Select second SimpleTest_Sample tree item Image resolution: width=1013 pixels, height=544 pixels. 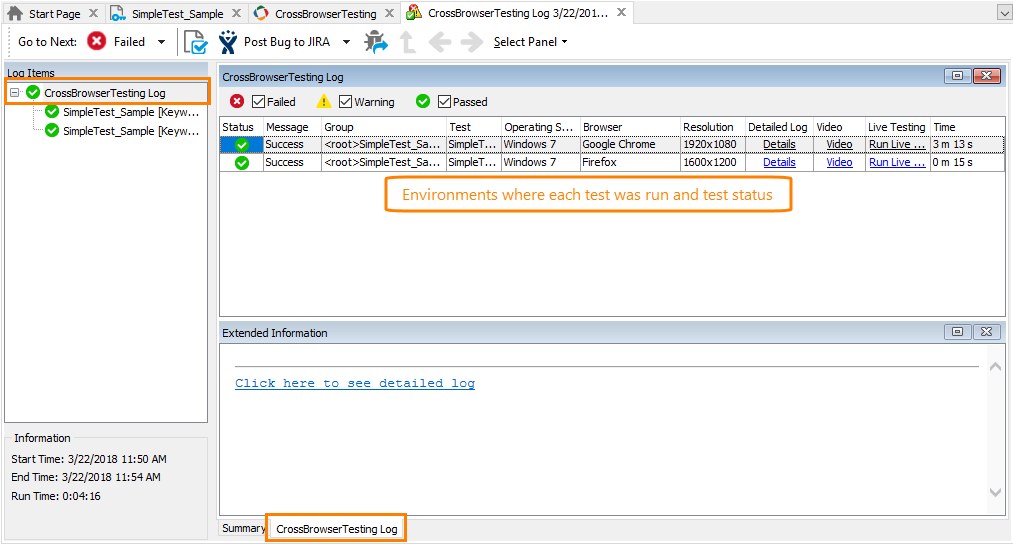coord(131,131)
